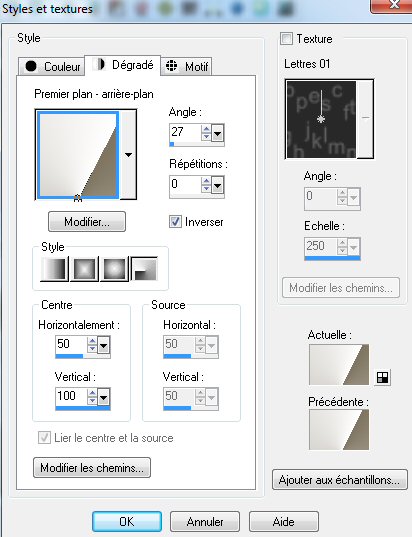Select the rectangular gradient style icon
Image resolution: width=412 pixels, height=537 pixels.
coord(84,269)
